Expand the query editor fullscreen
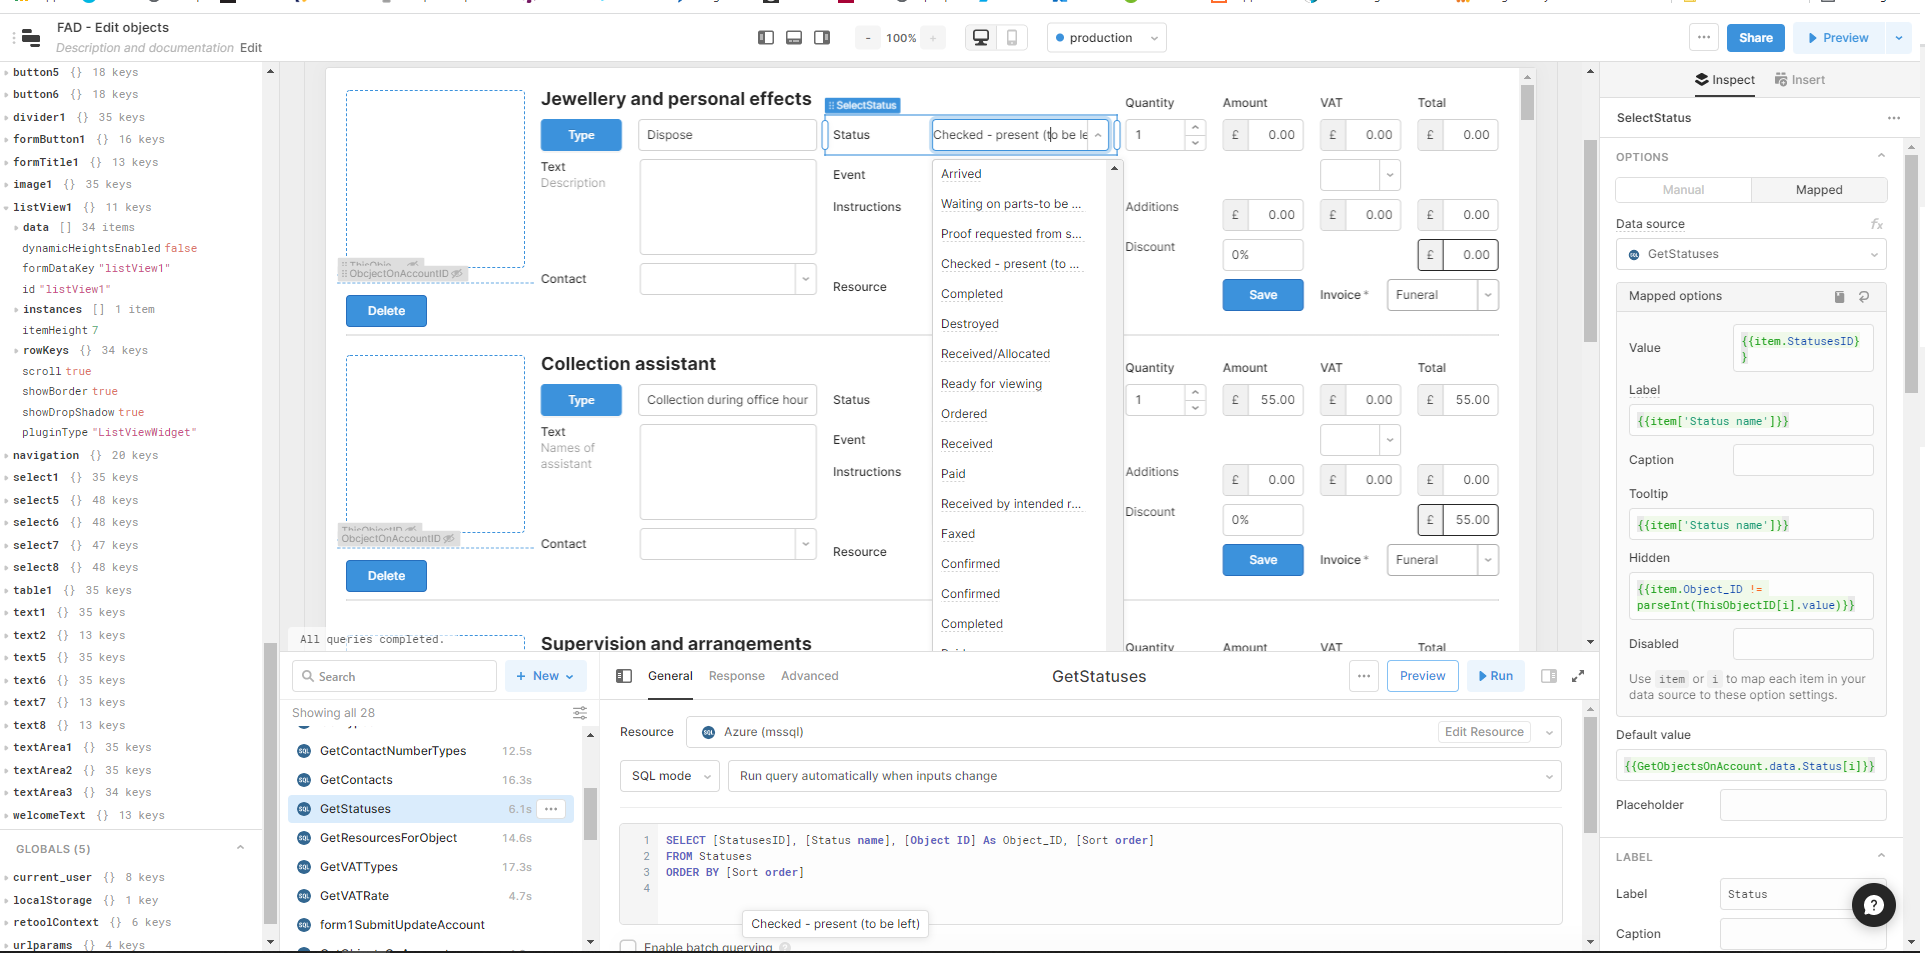Viewport: 1925px width, 953px height. pos(1578,676)
